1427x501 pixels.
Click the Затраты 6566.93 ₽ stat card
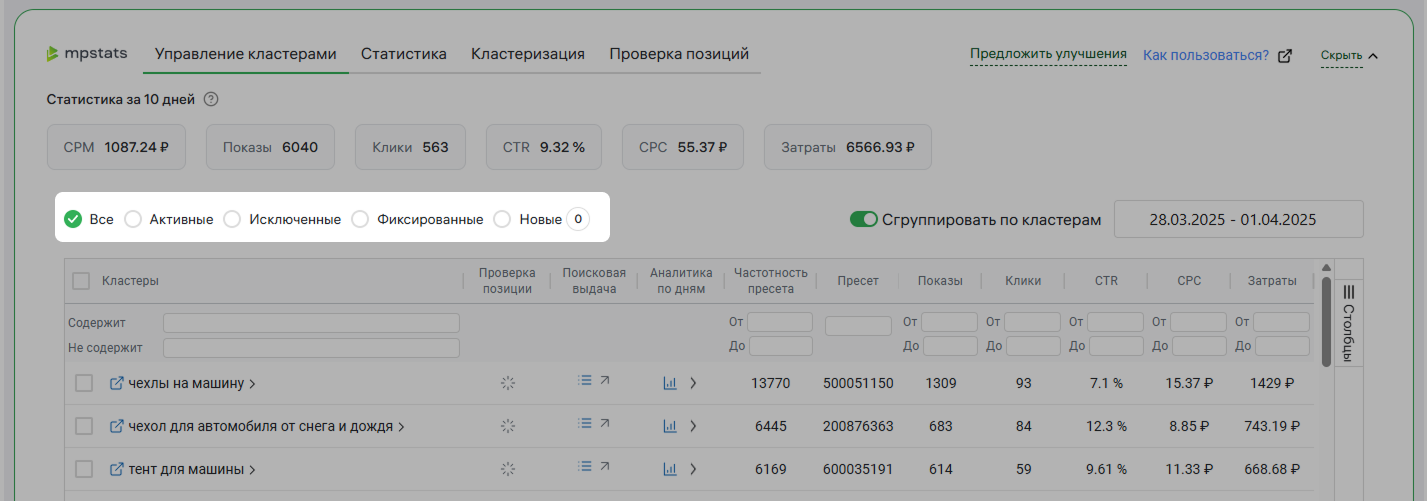click(x=848, y=147)
